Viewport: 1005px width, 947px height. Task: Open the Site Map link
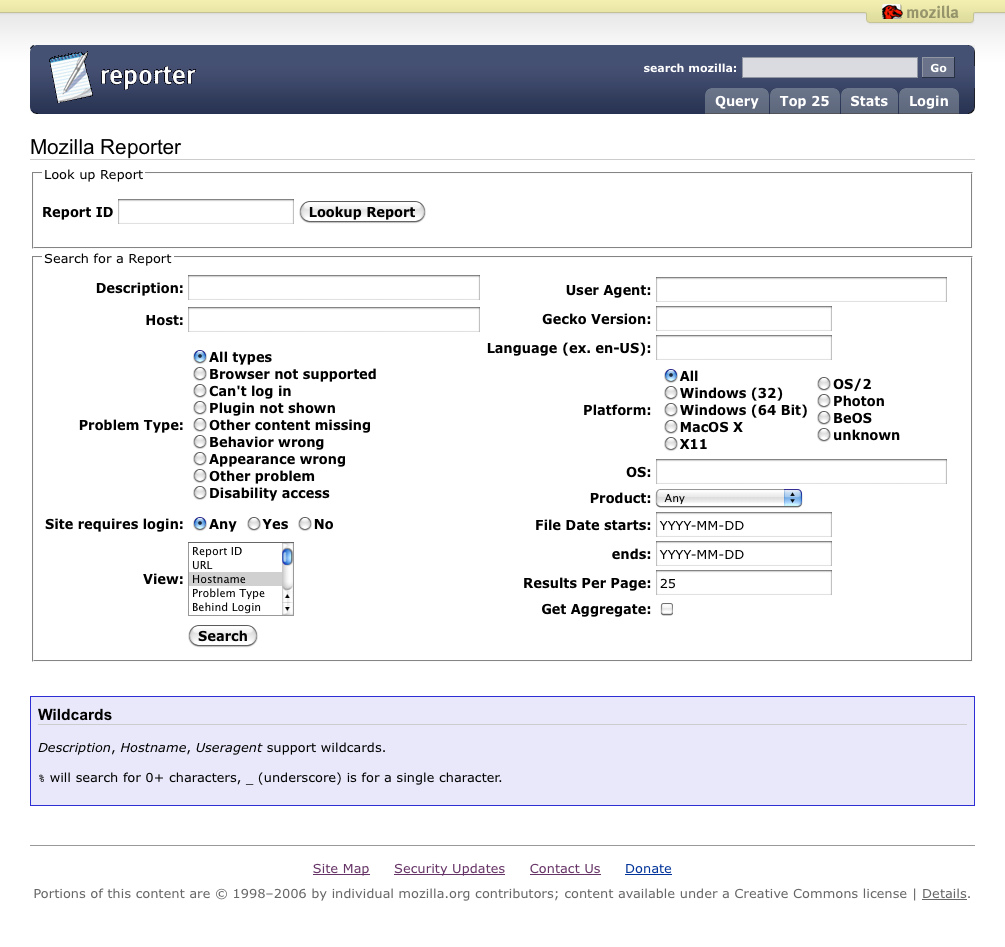(341, 869)
